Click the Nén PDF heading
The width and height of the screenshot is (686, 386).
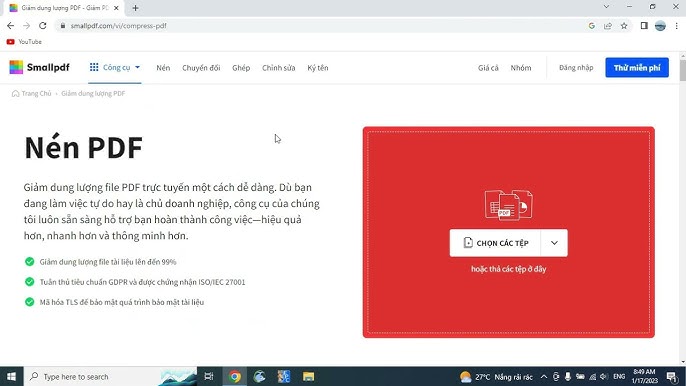coord(84,147)
